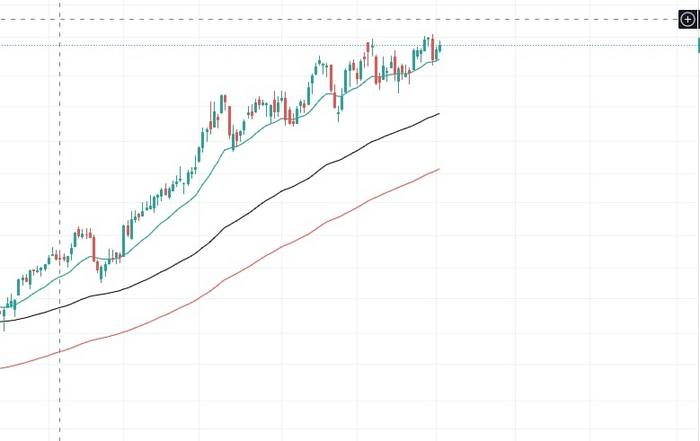Click the orange line where vertical crosshair crosses it
Viewport: 700px width, 441px height.
point(60,351)
